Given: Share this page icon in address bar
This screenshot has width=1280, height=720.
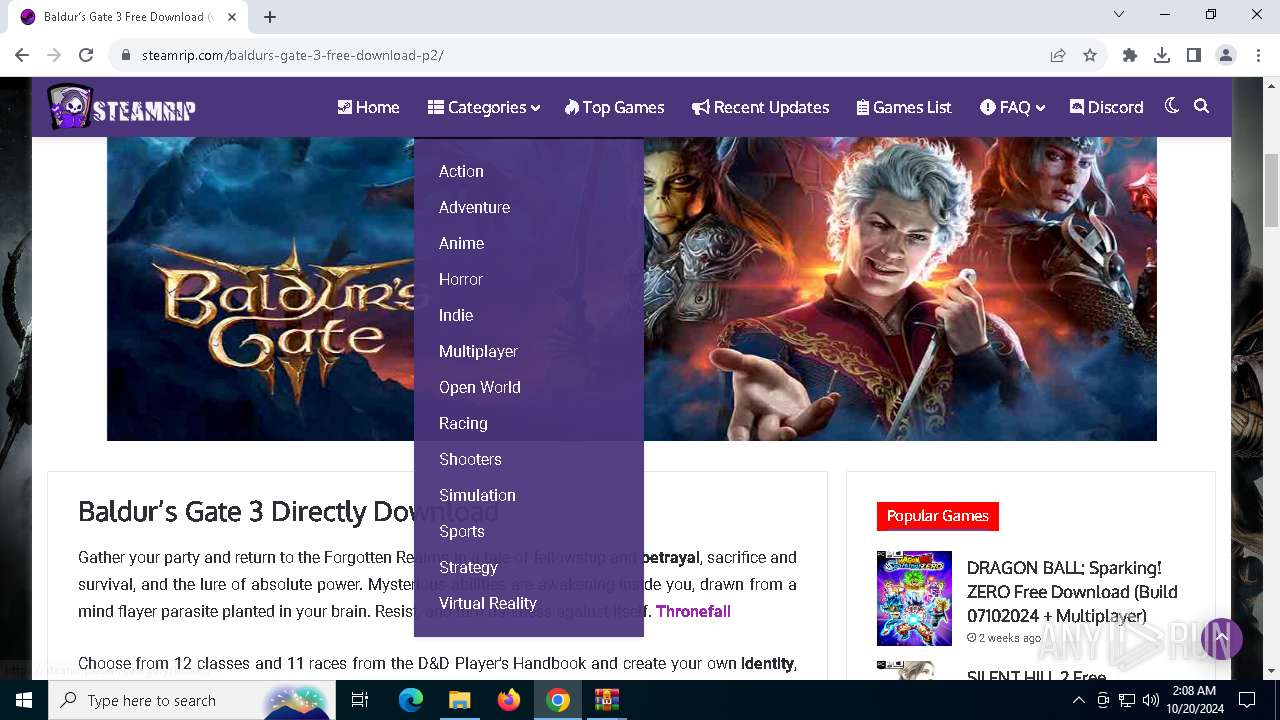Looking at the screenshot, I should coord(1058,55).
